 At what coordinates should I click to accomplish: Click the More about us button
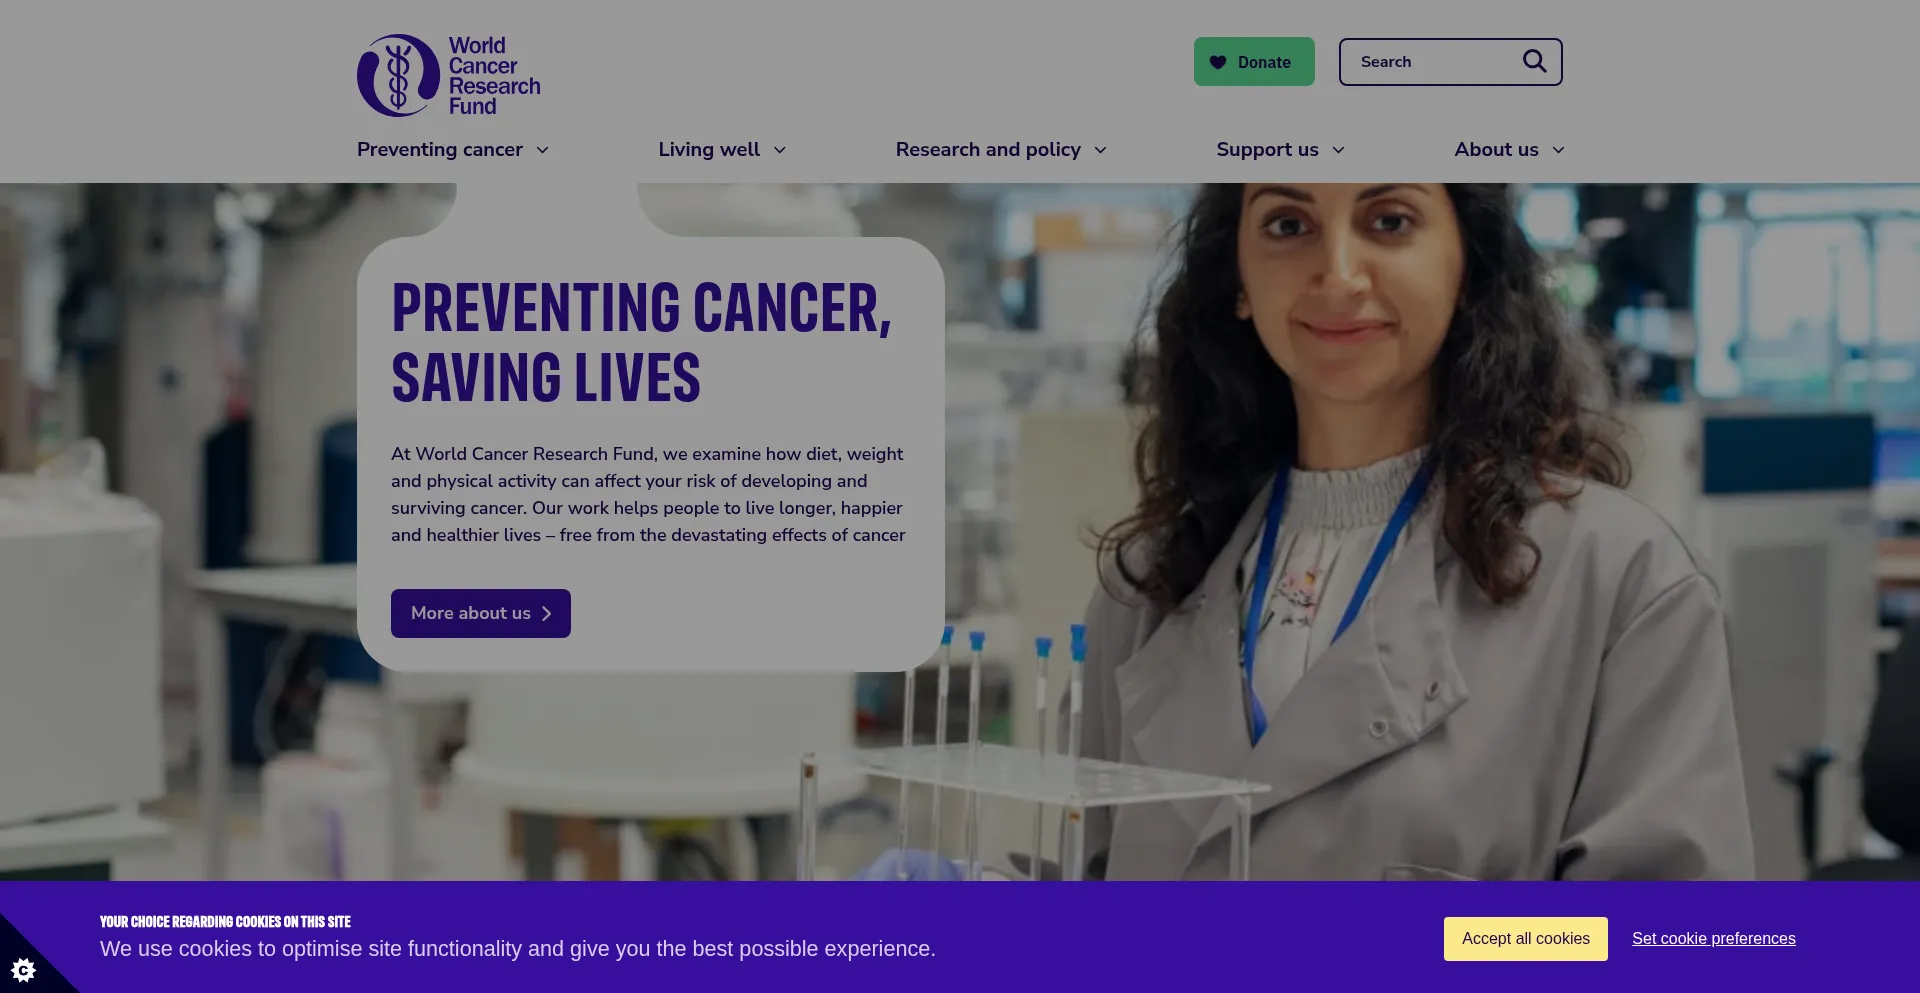point(481,613)
